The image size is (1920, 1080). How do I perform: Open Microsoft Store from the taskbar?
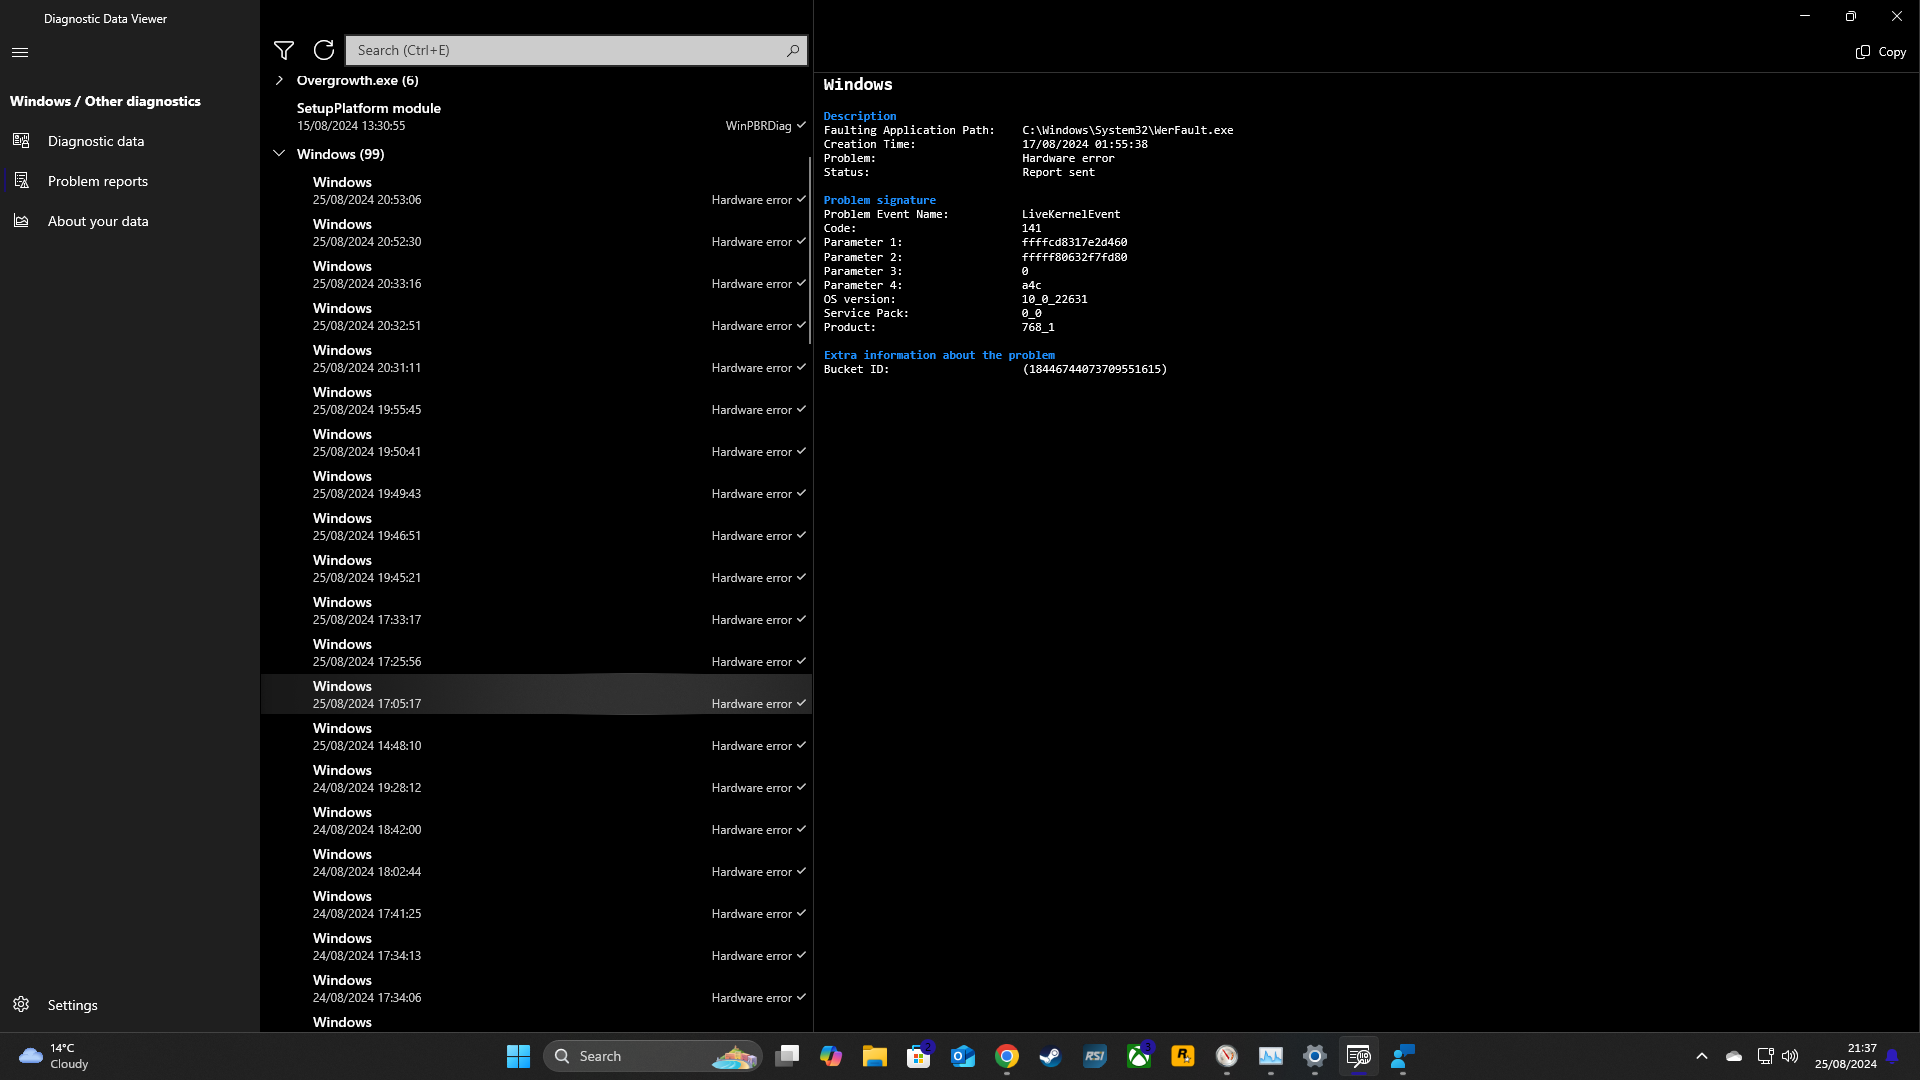click(x=919, y=1056)
